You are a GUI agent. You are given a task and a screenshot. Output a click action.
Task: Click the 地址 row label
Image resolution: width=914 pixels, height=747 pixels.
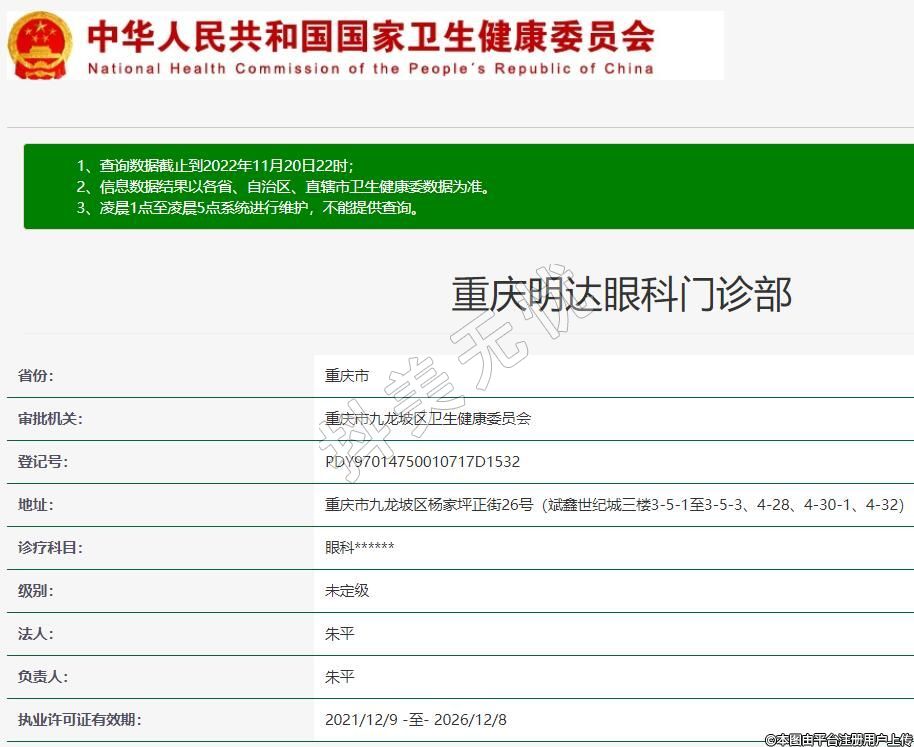pyautogui.click(x=36, y=505)
